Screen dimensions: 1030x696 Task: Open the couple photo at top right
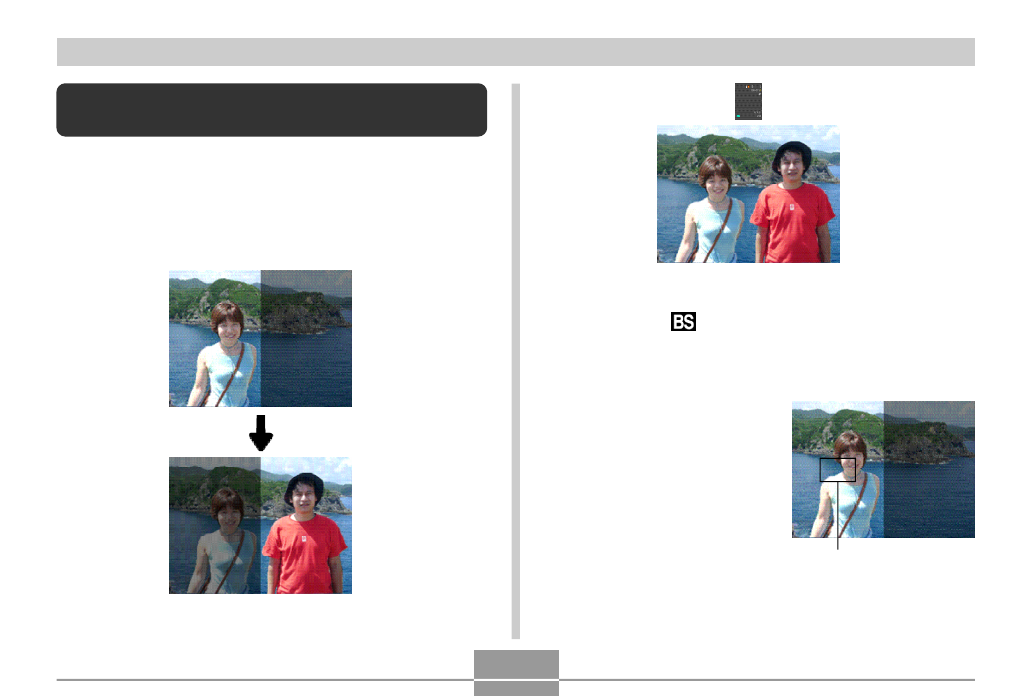(x=748, y=194)
